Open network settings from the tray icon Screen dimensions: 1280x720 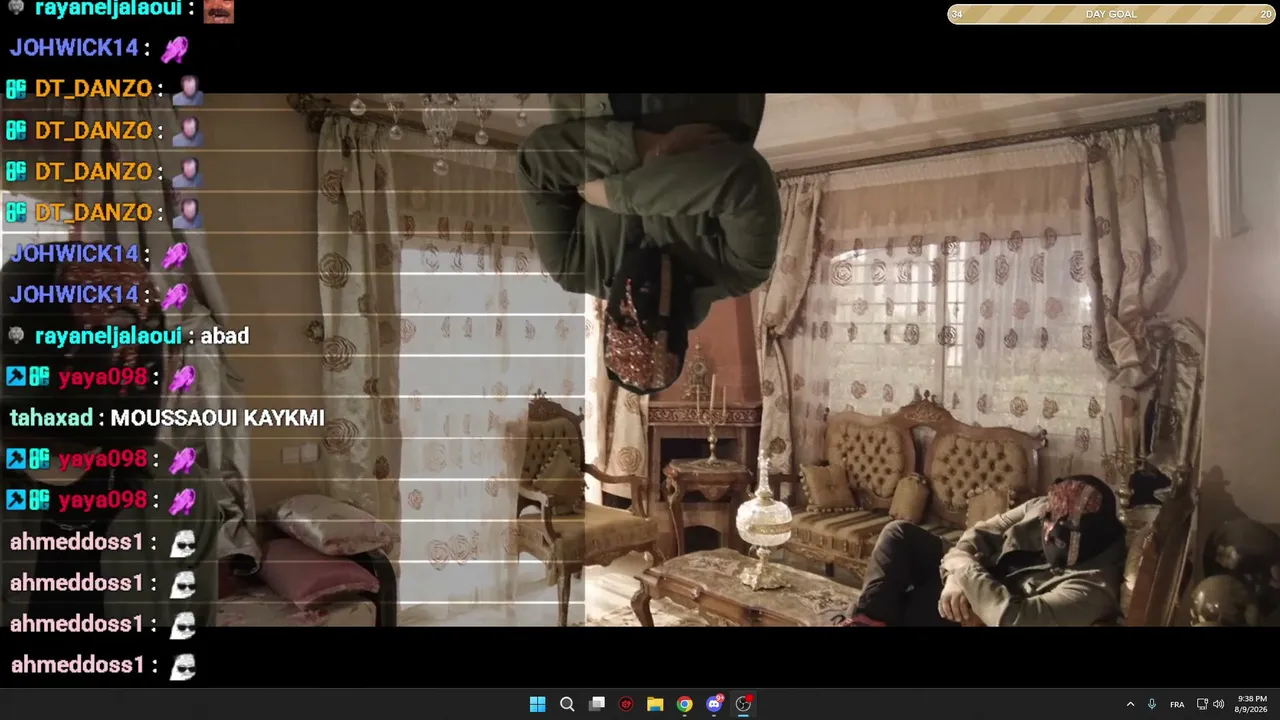1202,704
